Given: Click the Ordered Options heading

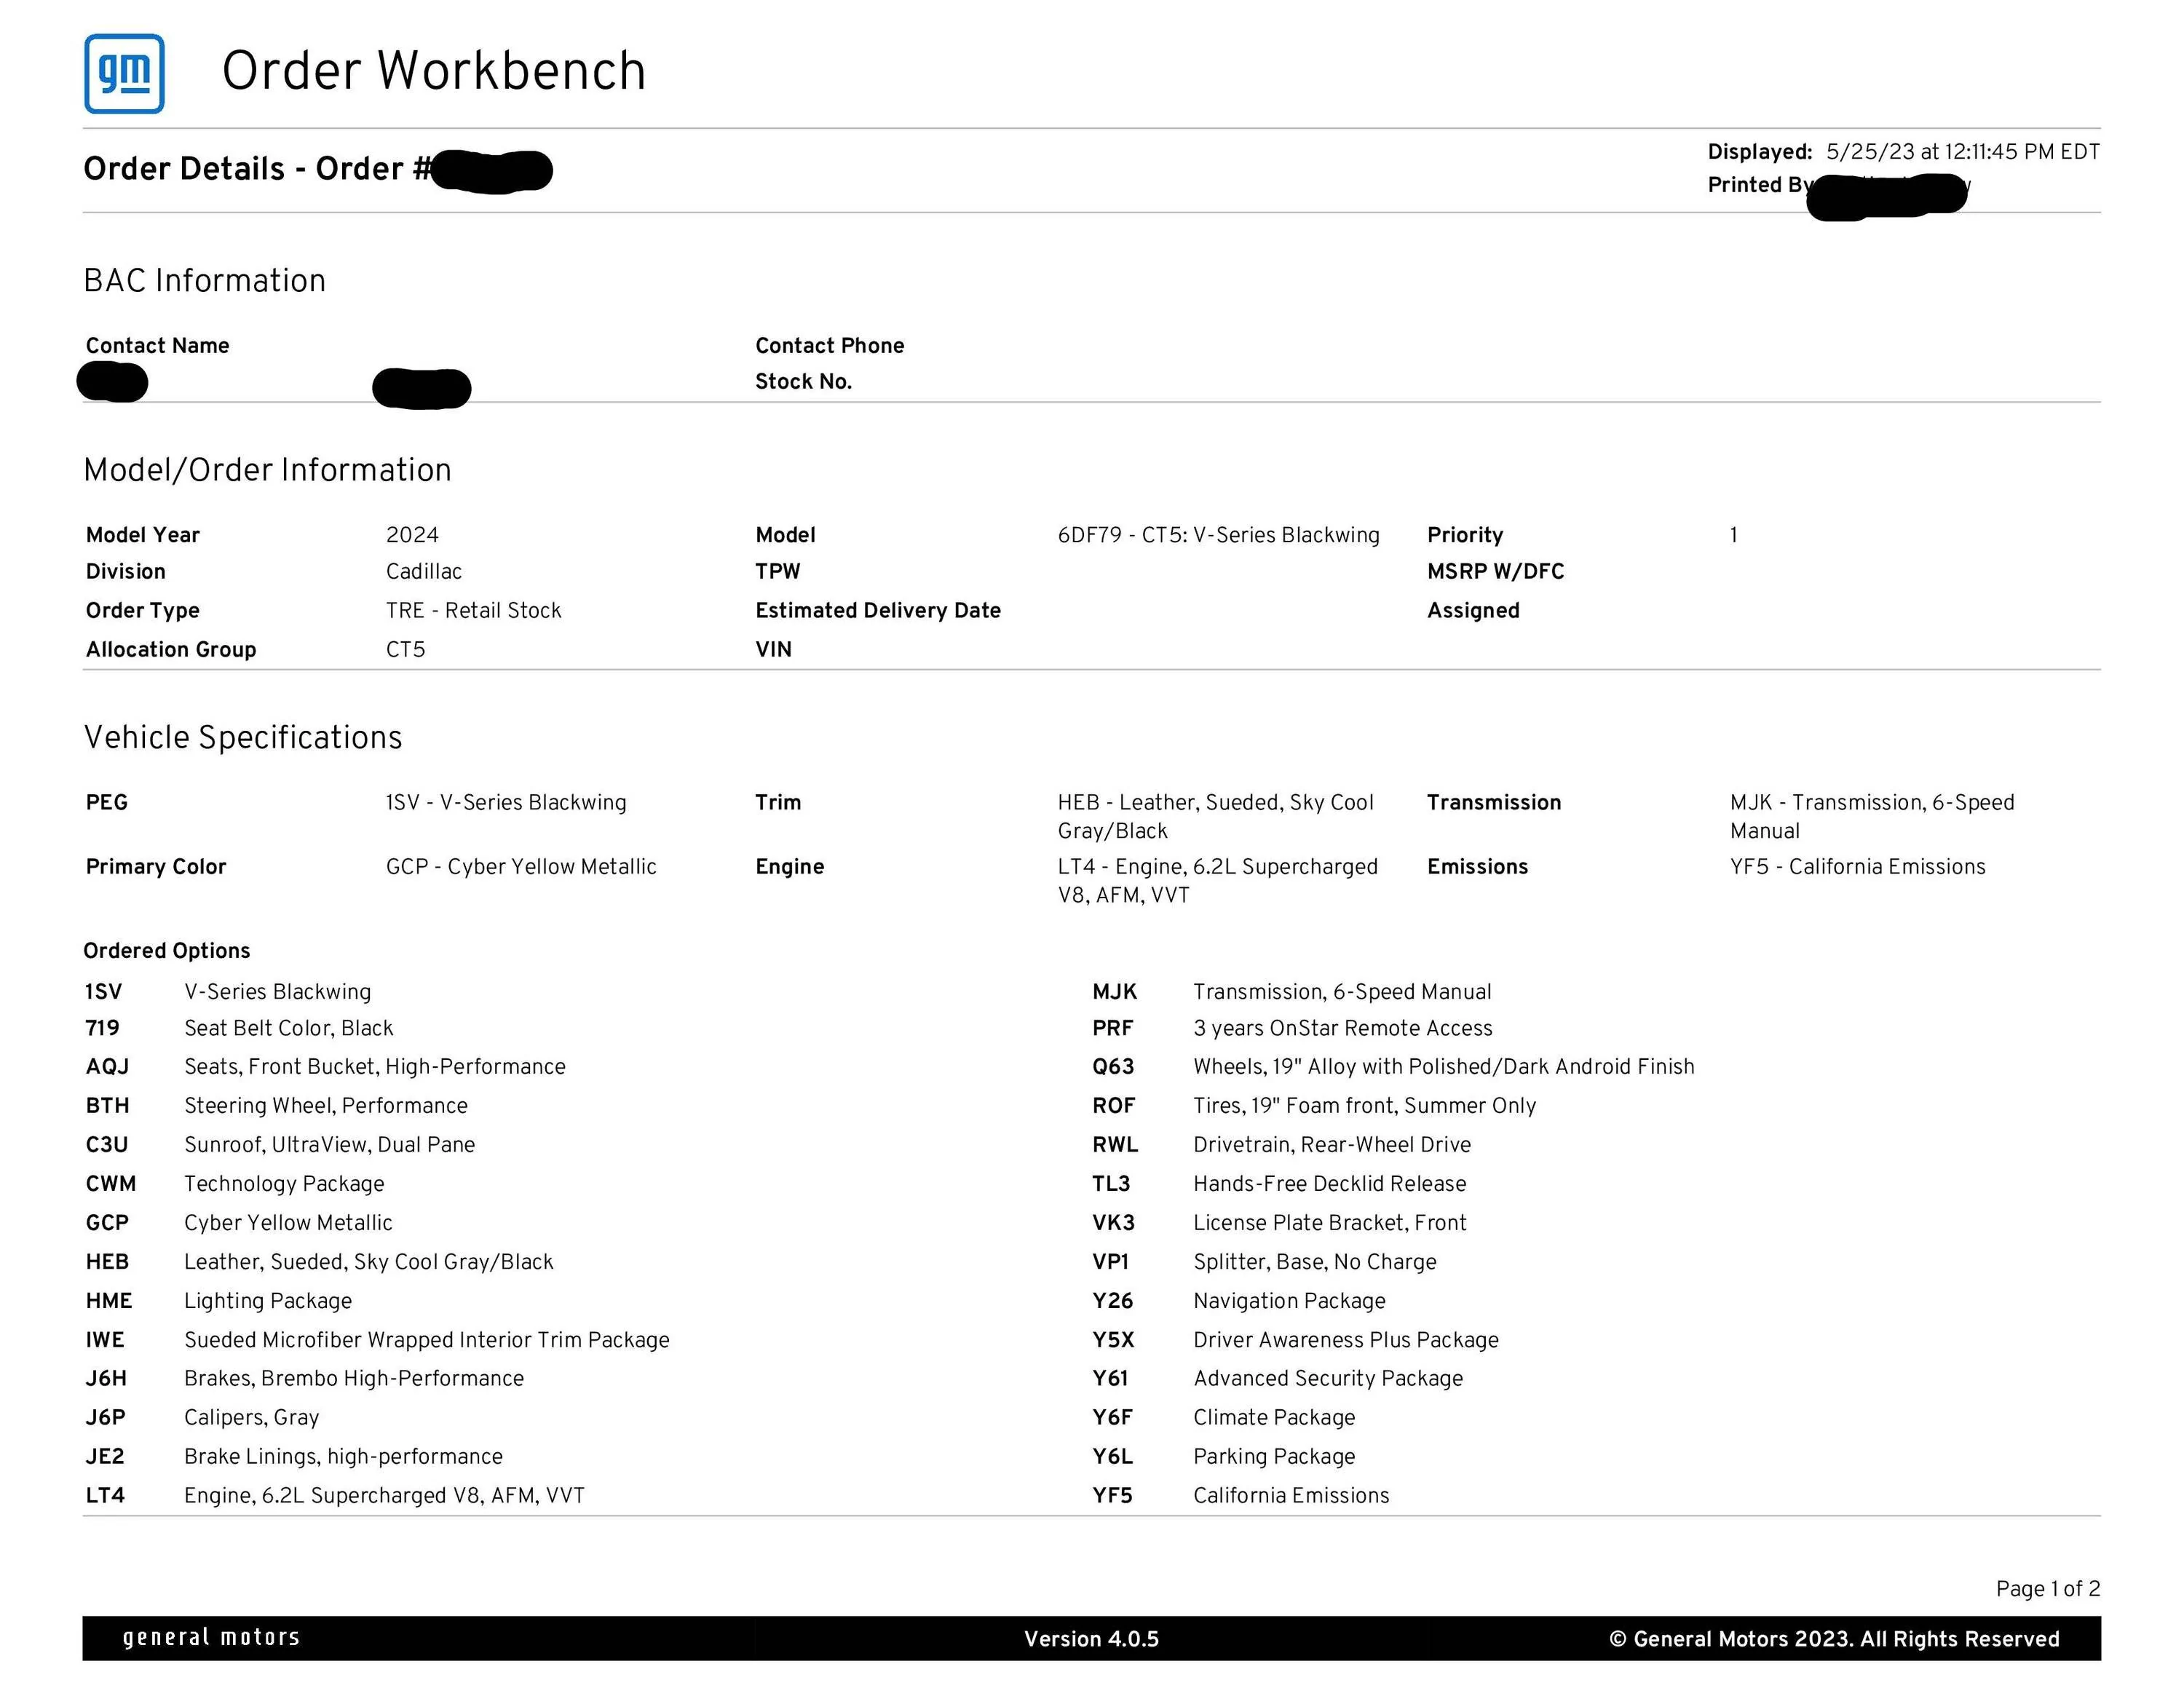Looking at the screenshot, I should (x=167, y=951).
